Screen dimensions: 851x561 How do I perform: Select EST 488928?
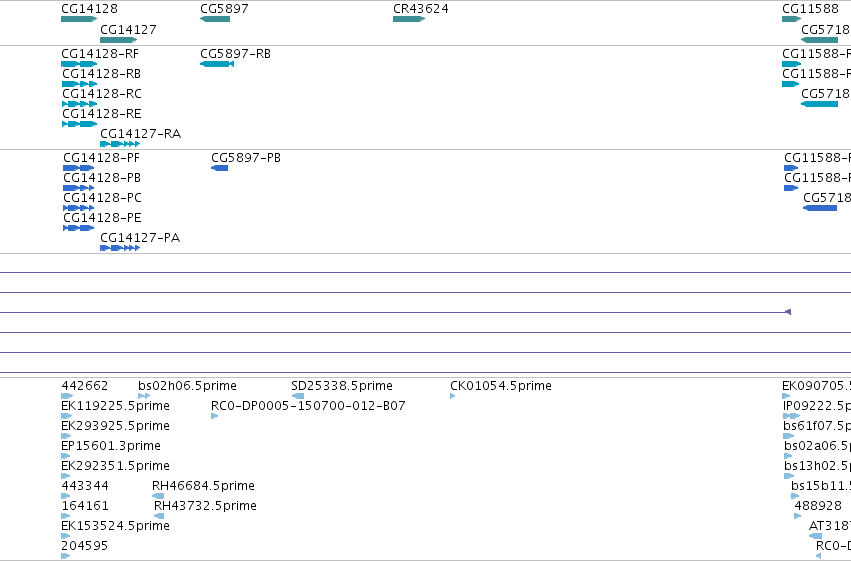[818, 506]
